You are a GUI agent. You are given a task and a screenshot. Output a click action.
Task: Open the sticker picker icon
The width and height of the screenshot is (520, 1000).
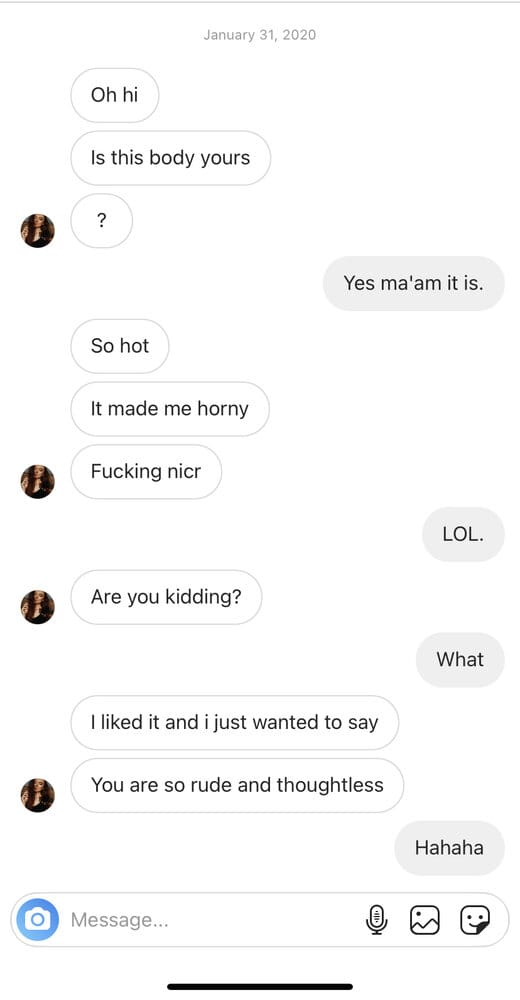475,920
